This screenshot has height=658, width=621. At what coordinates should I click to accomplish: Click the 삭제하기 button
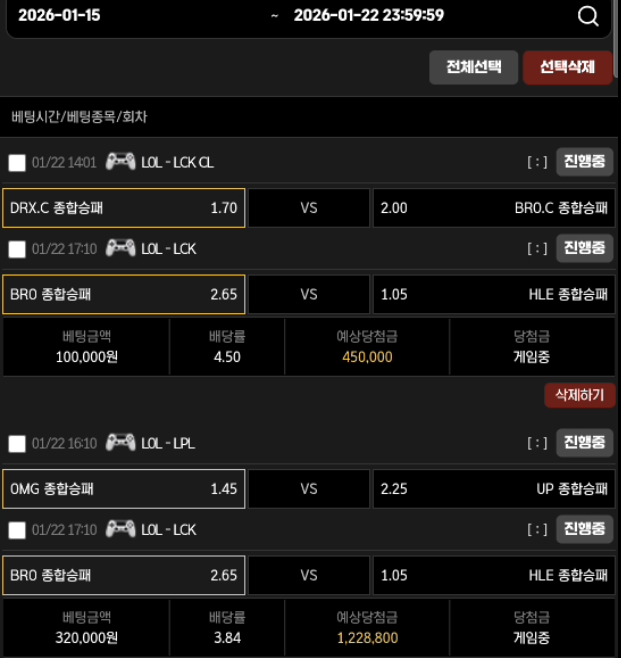(579, 395)
